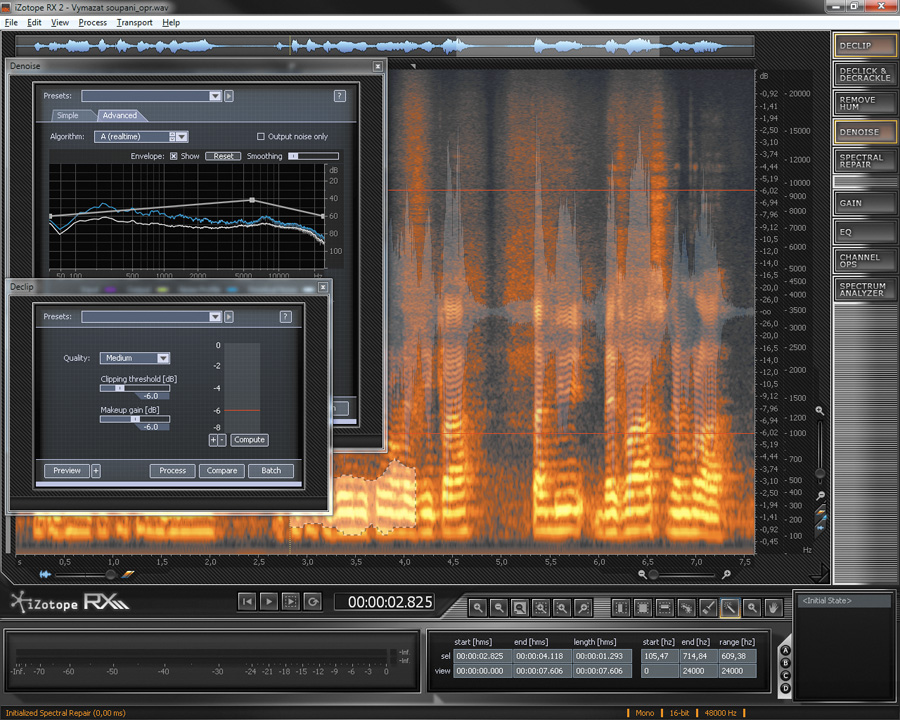Open the Declick & Decrackle module
900x720 pixels.
[x=864, y=74]
